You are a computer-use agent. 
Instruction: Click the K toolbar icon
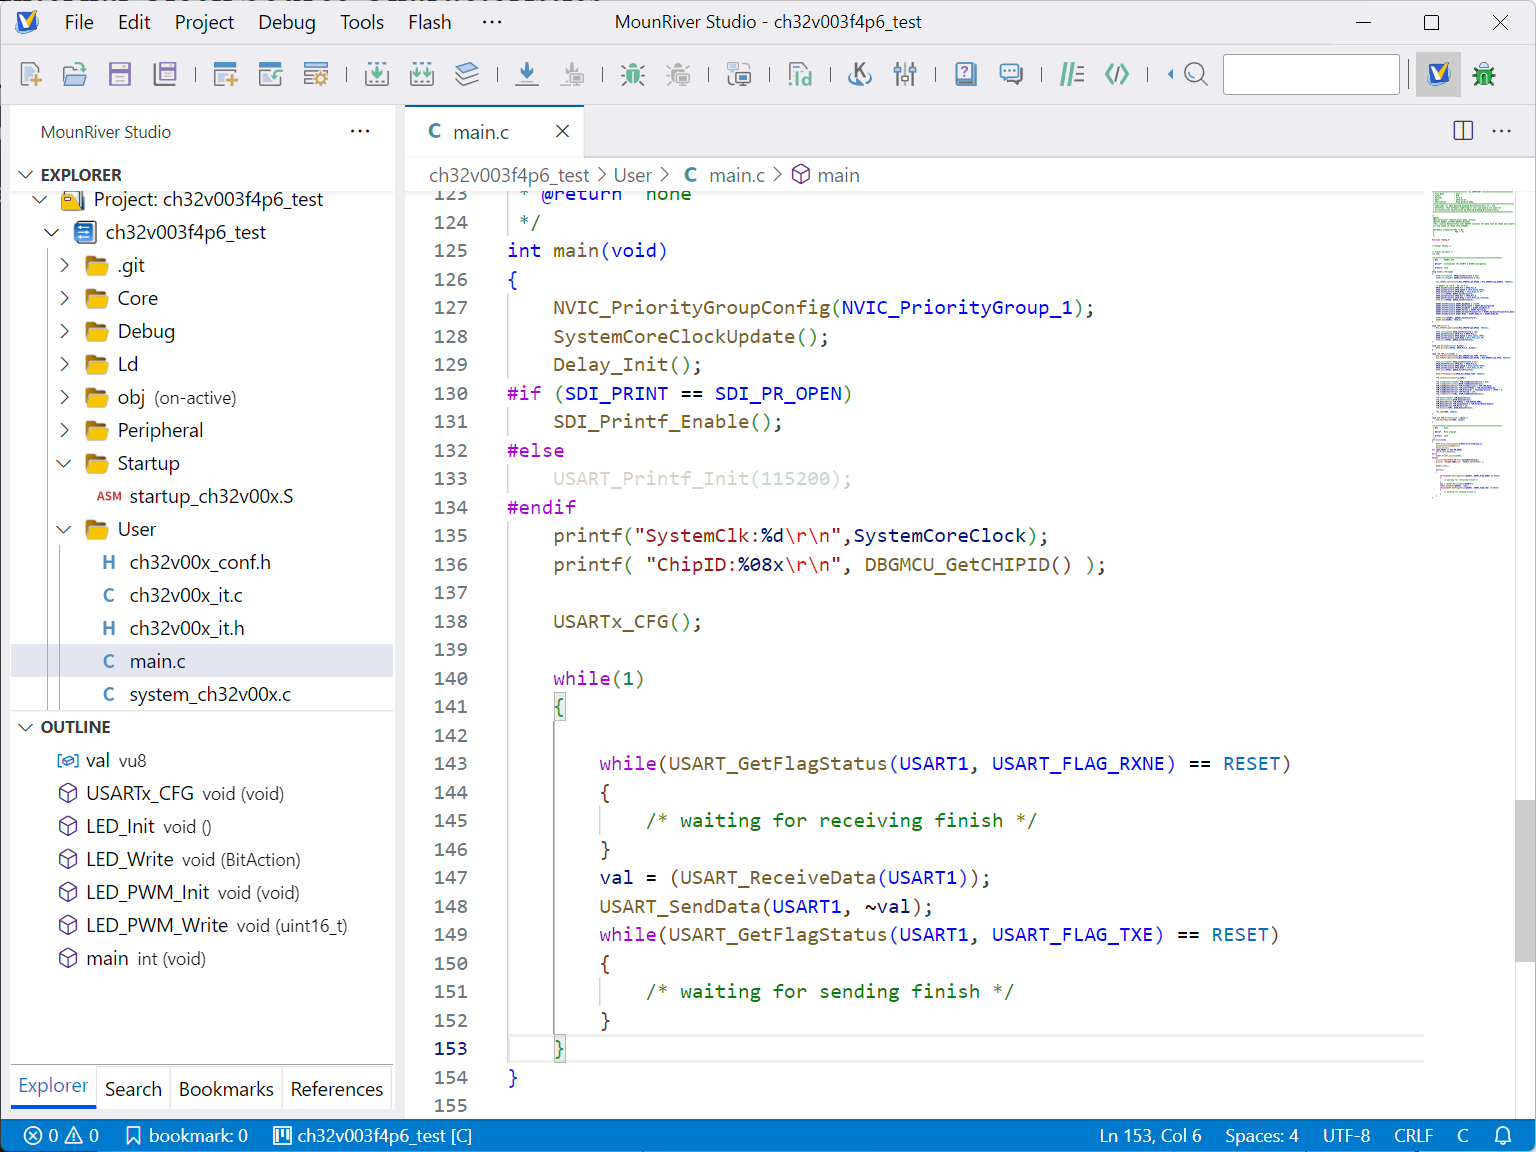click(860, 74)
